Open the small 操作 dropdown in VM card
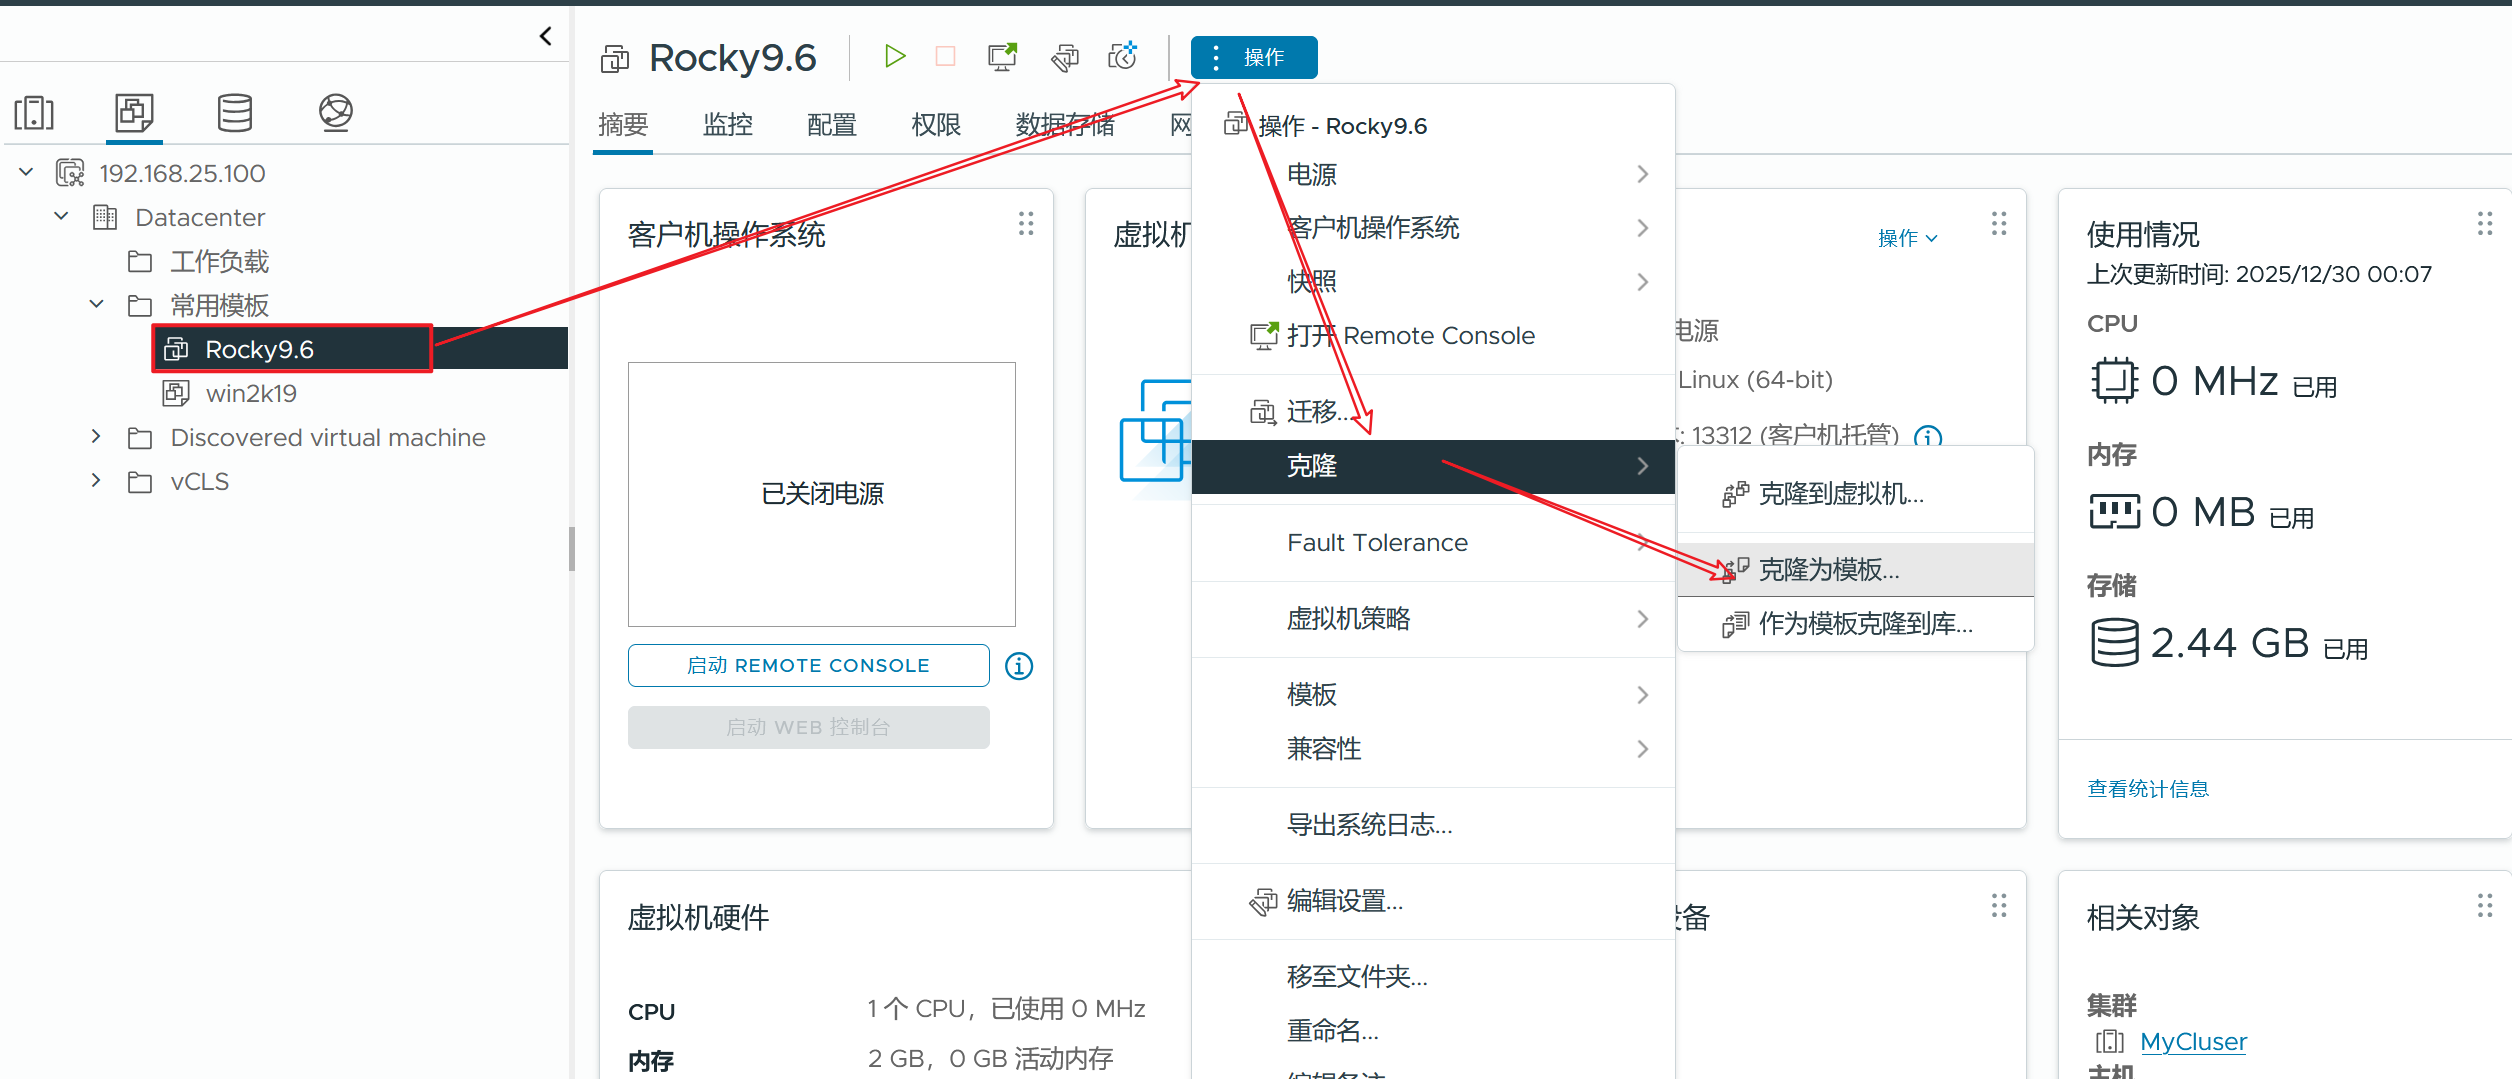The width and height of the screenshot is (2512, 1079). [1908, 238]
